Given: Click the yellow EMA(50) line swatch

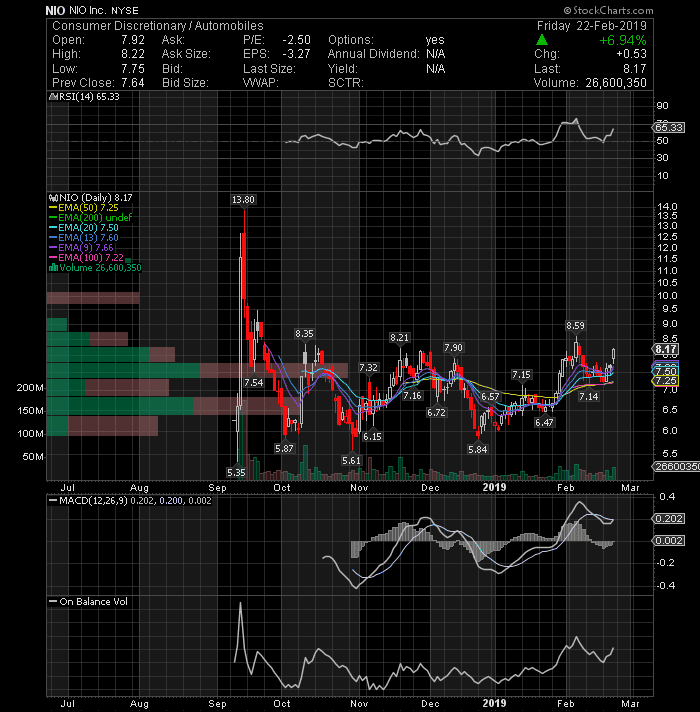Looking at the screenshot, I should 53,208.
